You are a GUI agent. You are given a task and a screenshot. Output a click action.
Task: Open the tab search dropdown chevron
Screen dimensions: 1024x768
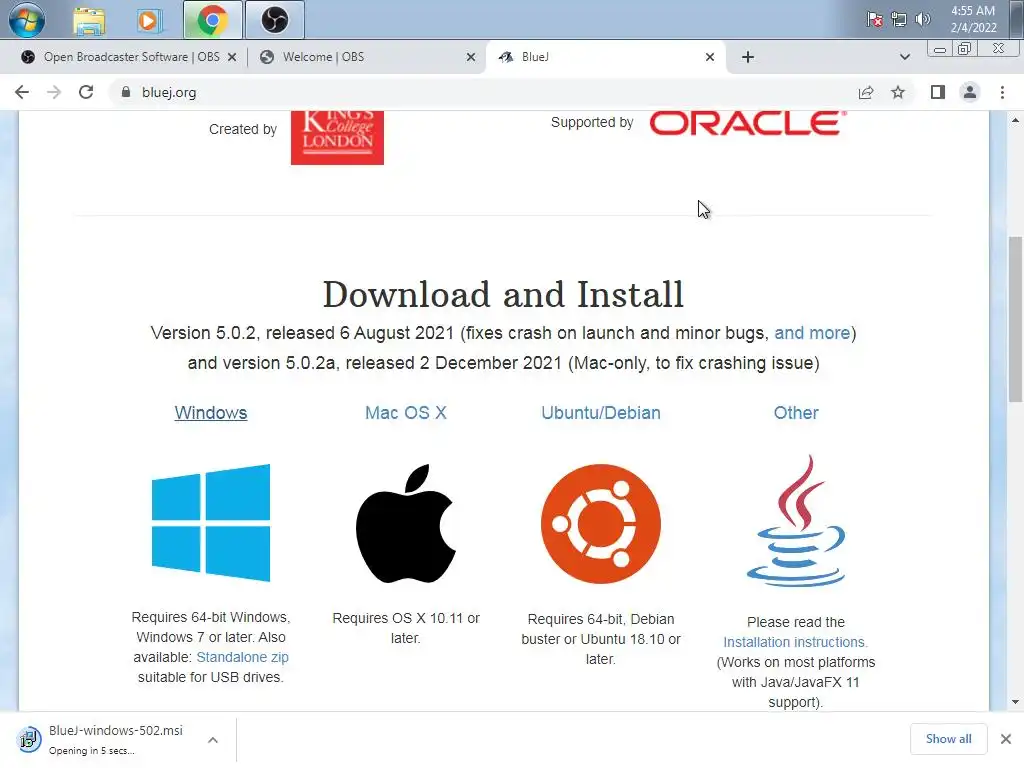[904, 57]
